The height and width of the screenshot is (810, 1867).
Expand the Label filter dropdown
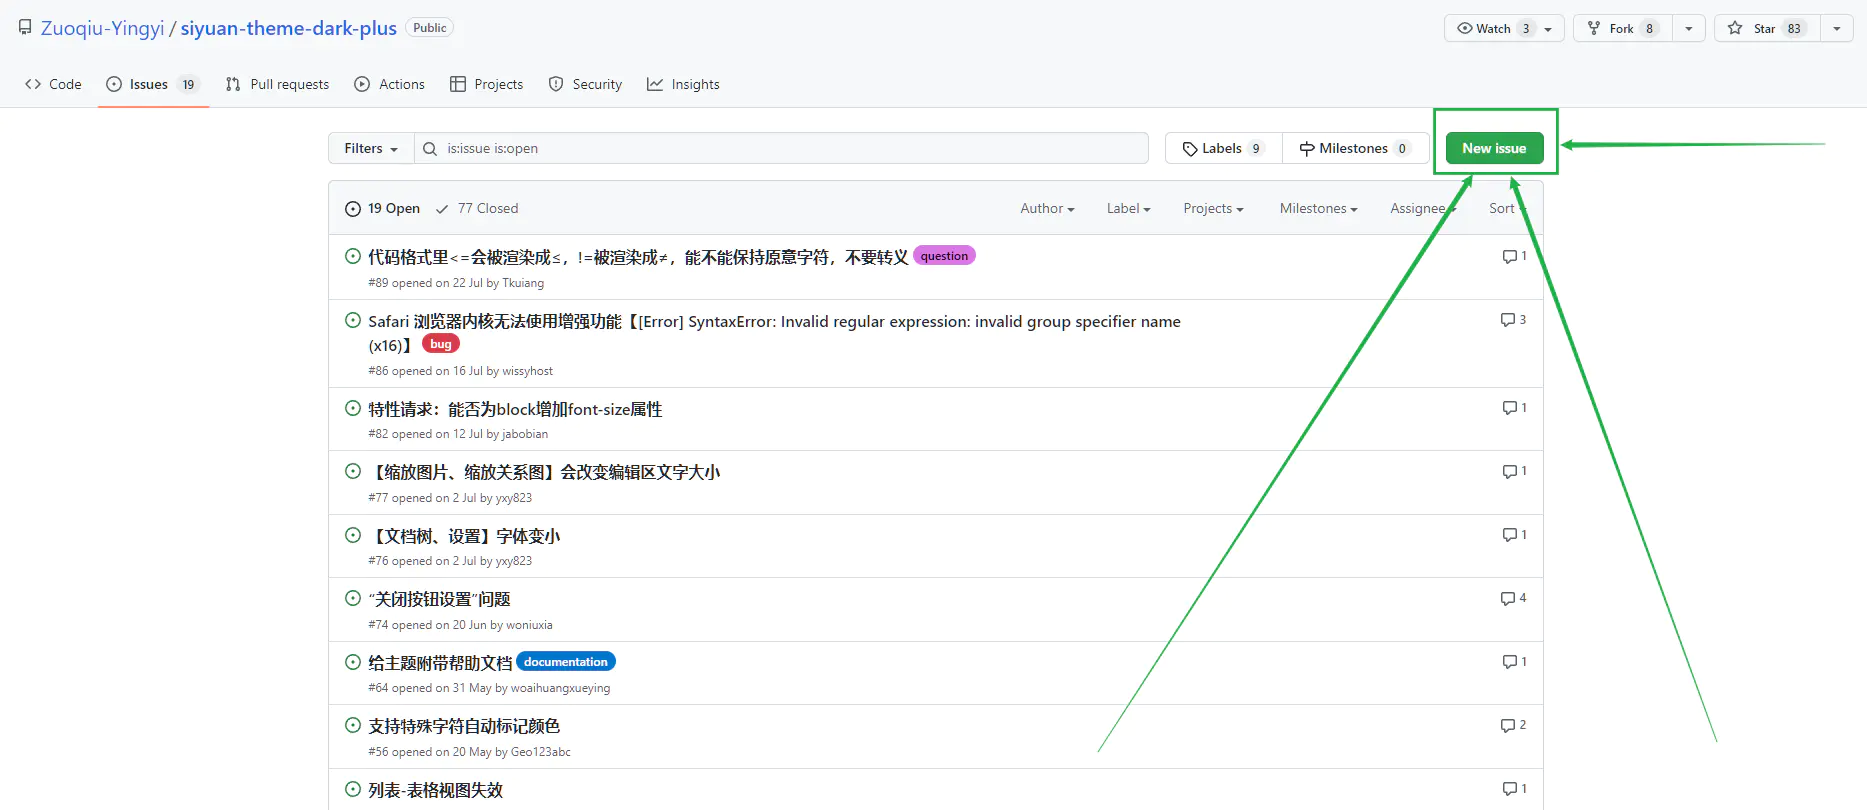tap(1128, 208)
